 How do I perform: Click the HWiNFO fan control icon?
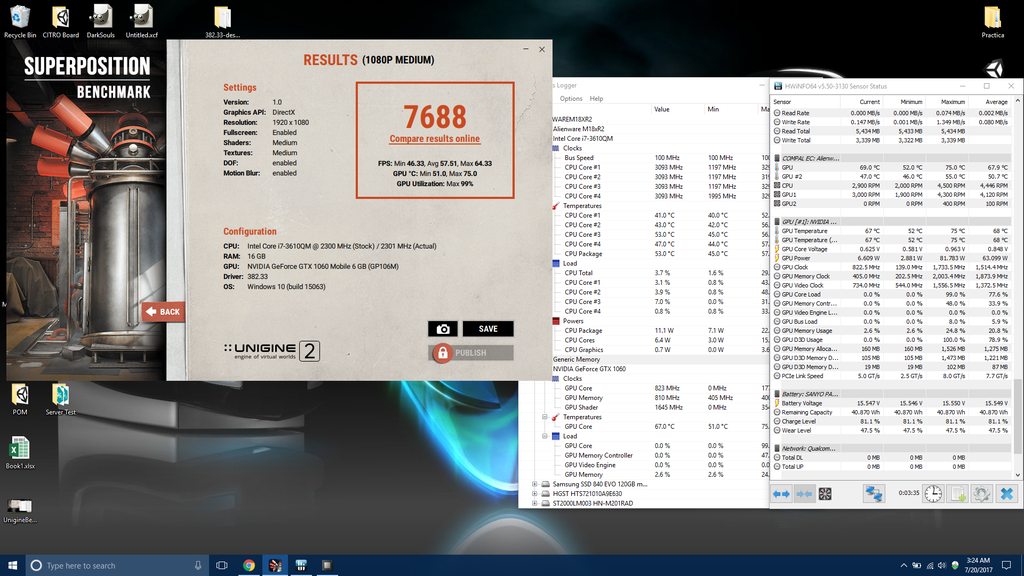pos(825,494)
